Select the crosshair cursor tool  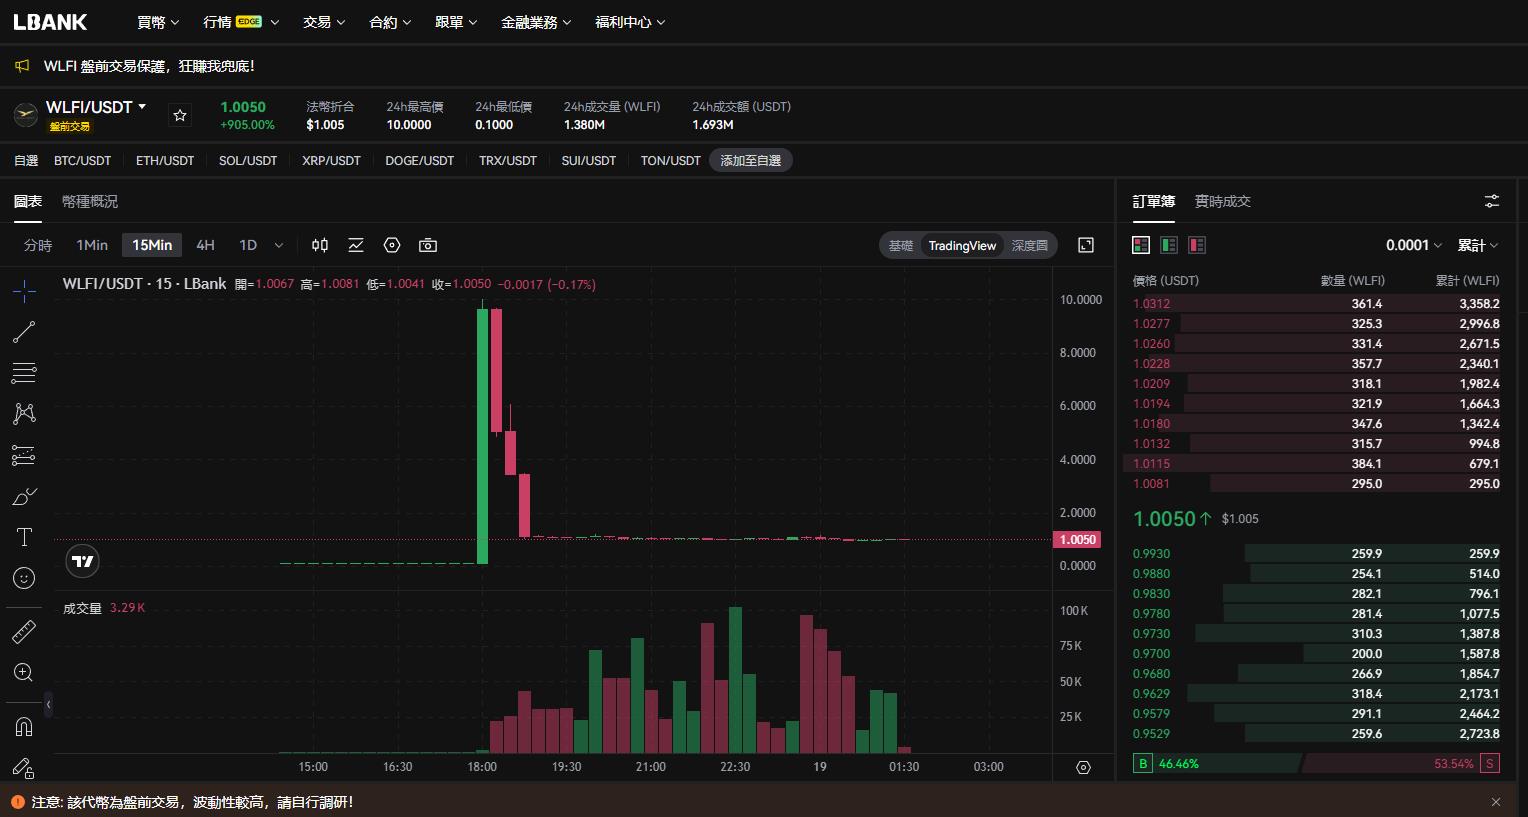pyautogui.click(x=24, y=291)
